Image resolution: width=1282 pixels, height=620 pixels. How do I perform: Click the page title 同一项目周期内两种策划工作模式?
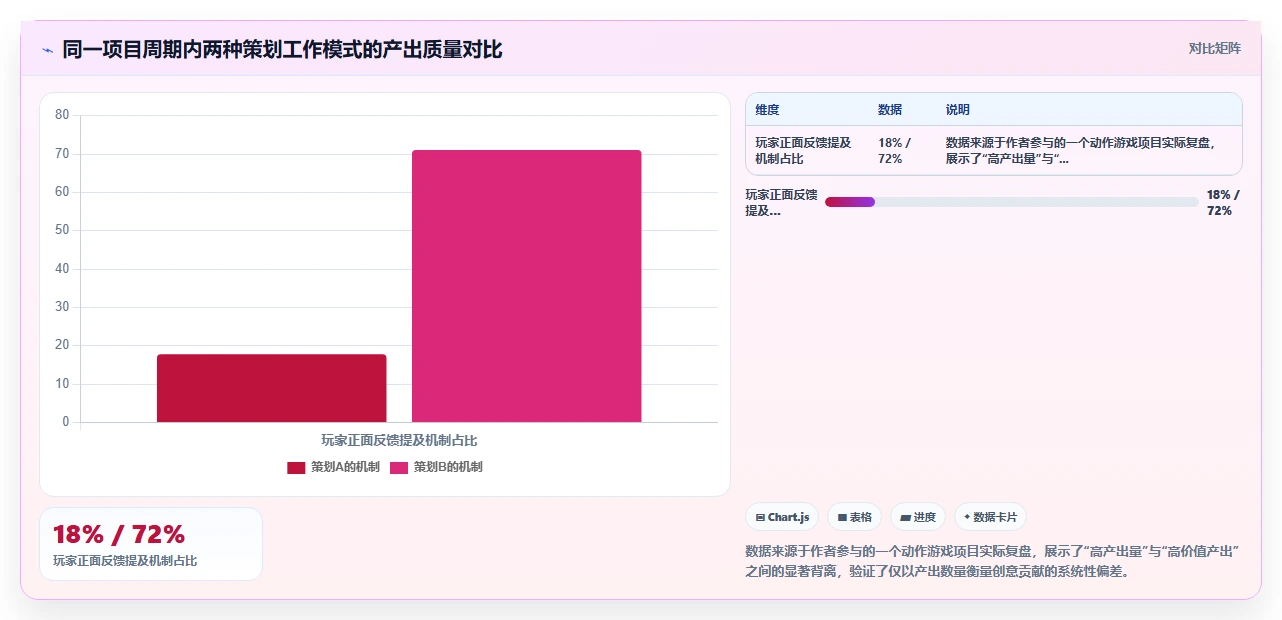coord(282,49)
